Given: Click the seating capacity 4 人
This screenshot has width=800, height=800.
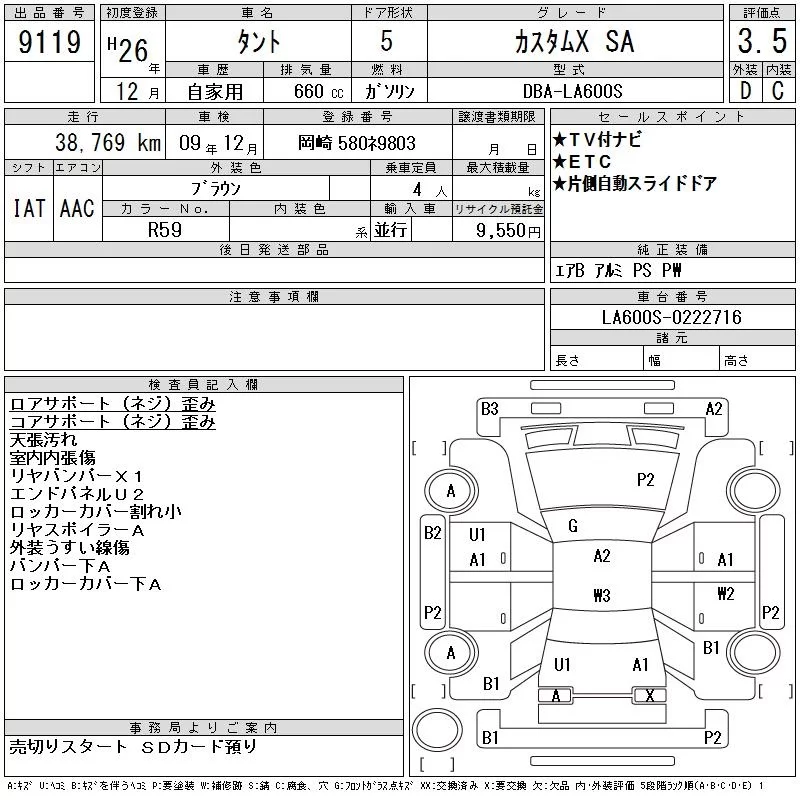Looking at the screenshot, I should coord(430,190).
